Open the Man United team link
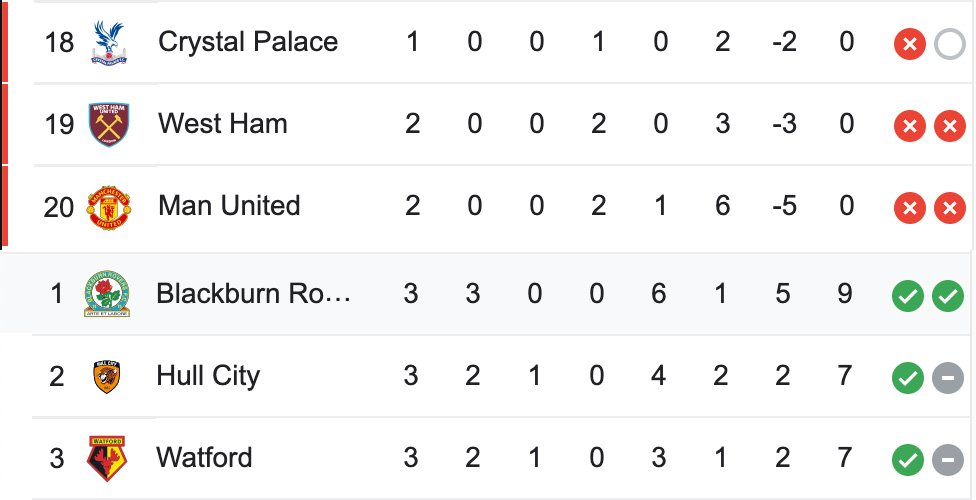The image size is (976, 500). point(229,206)
